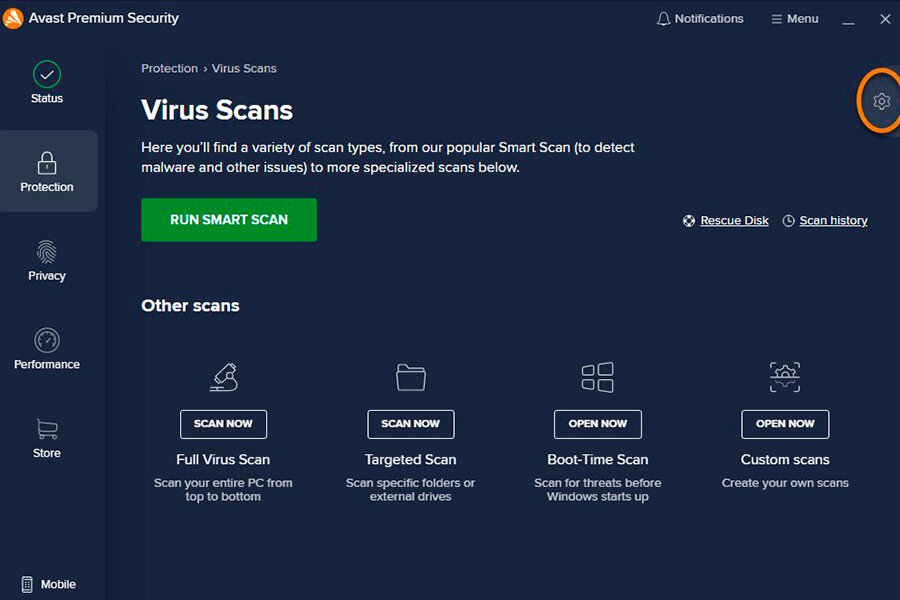Click the Store shopping cart icon

47,429
